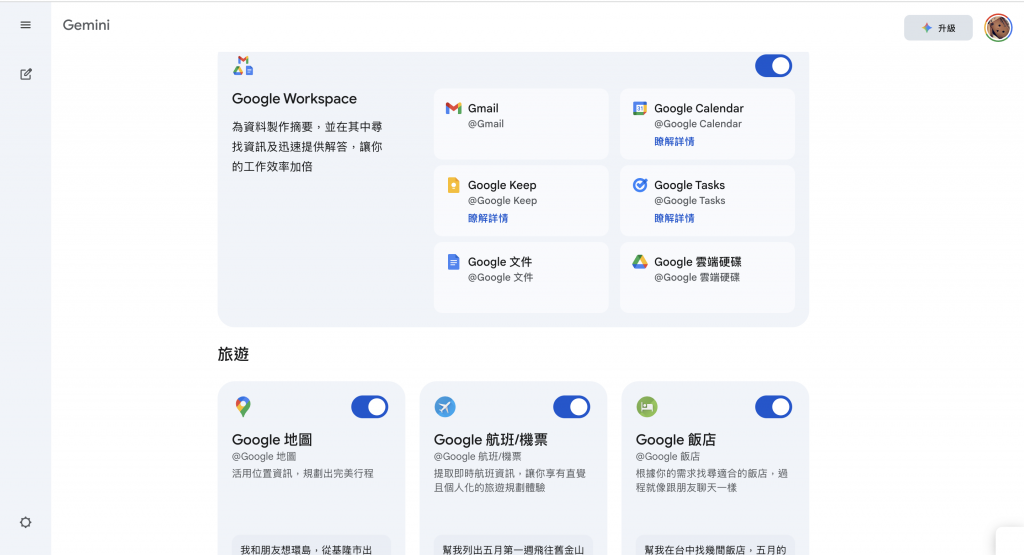Click the Google Keep card title

tap(502, 185)
